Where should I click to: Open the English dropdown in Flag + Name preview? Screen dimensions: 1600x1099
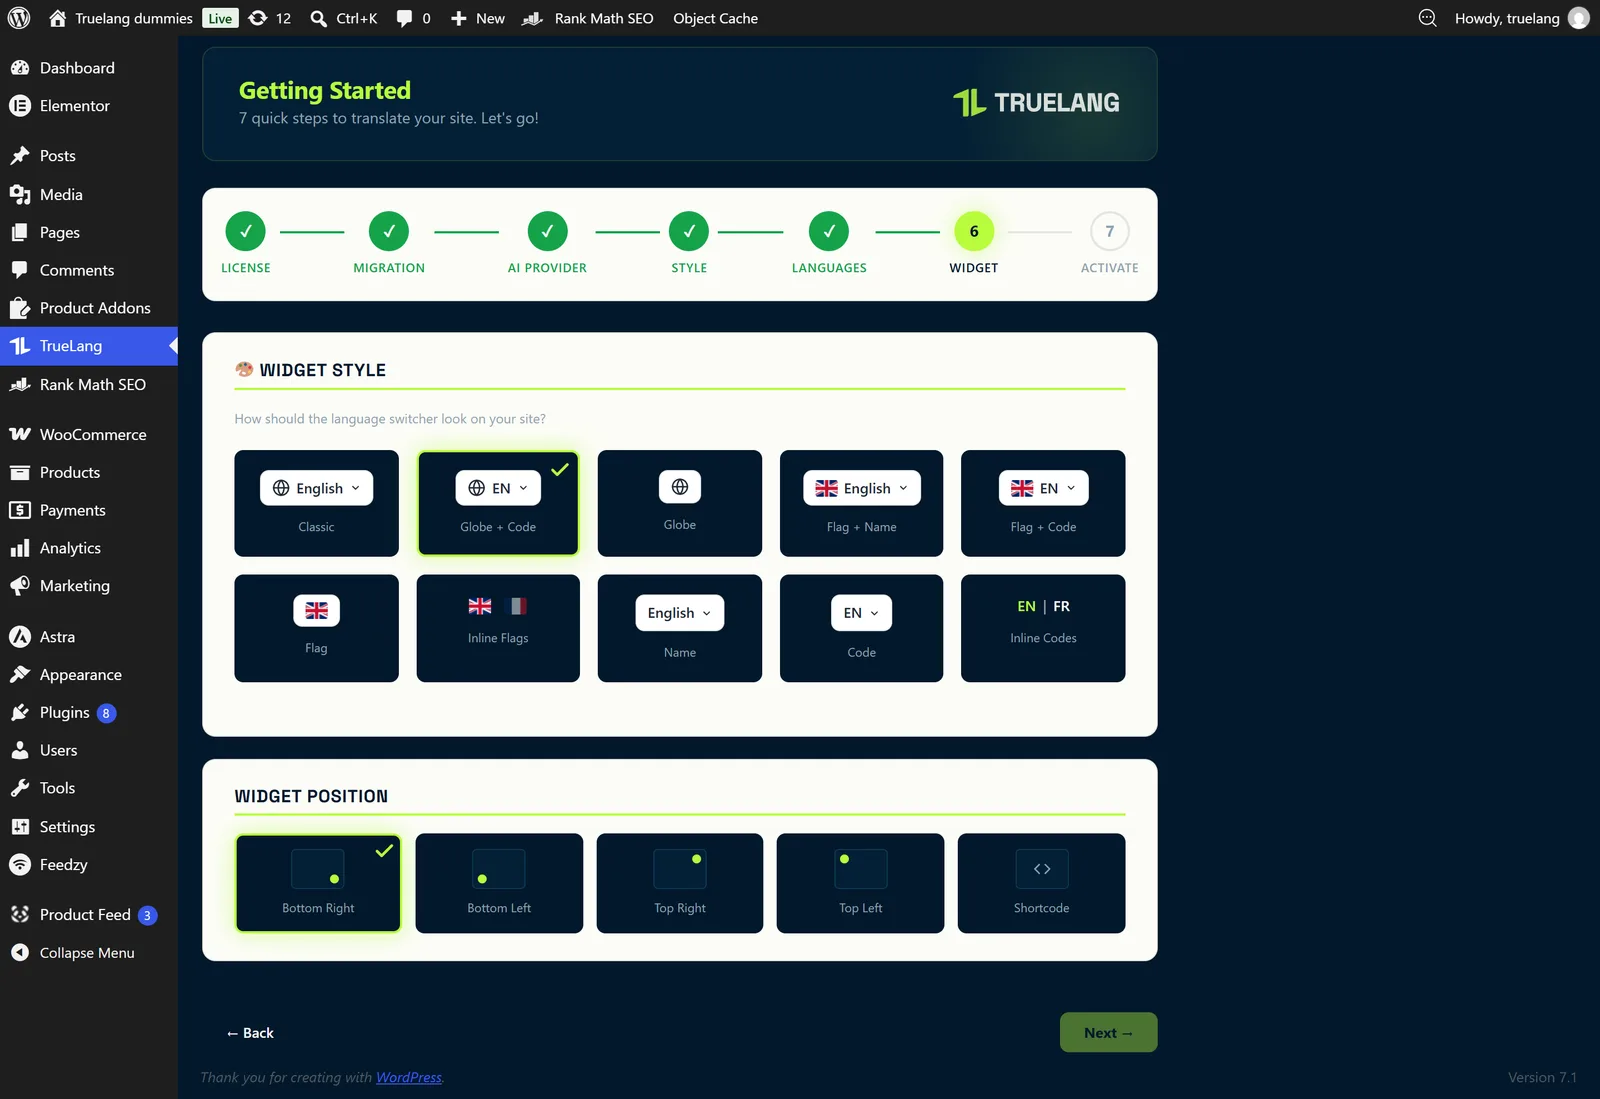point(861,488)
